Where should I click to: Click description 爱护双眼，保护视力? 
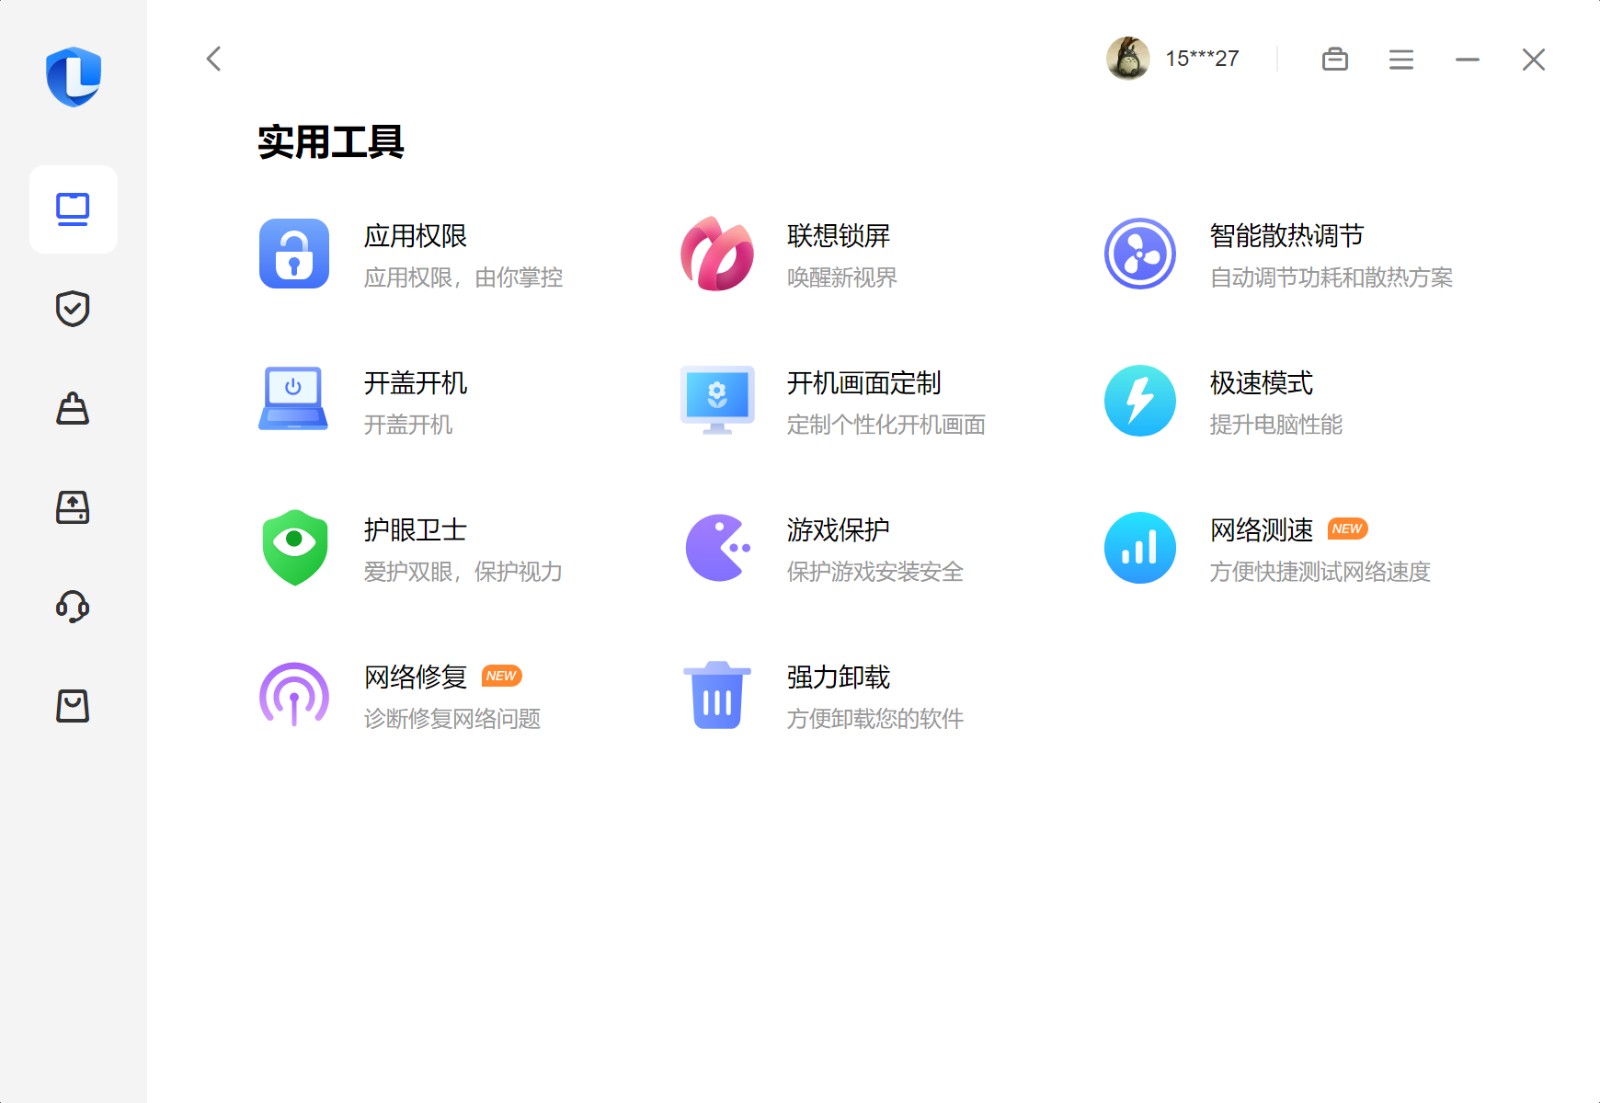(463, 572)
